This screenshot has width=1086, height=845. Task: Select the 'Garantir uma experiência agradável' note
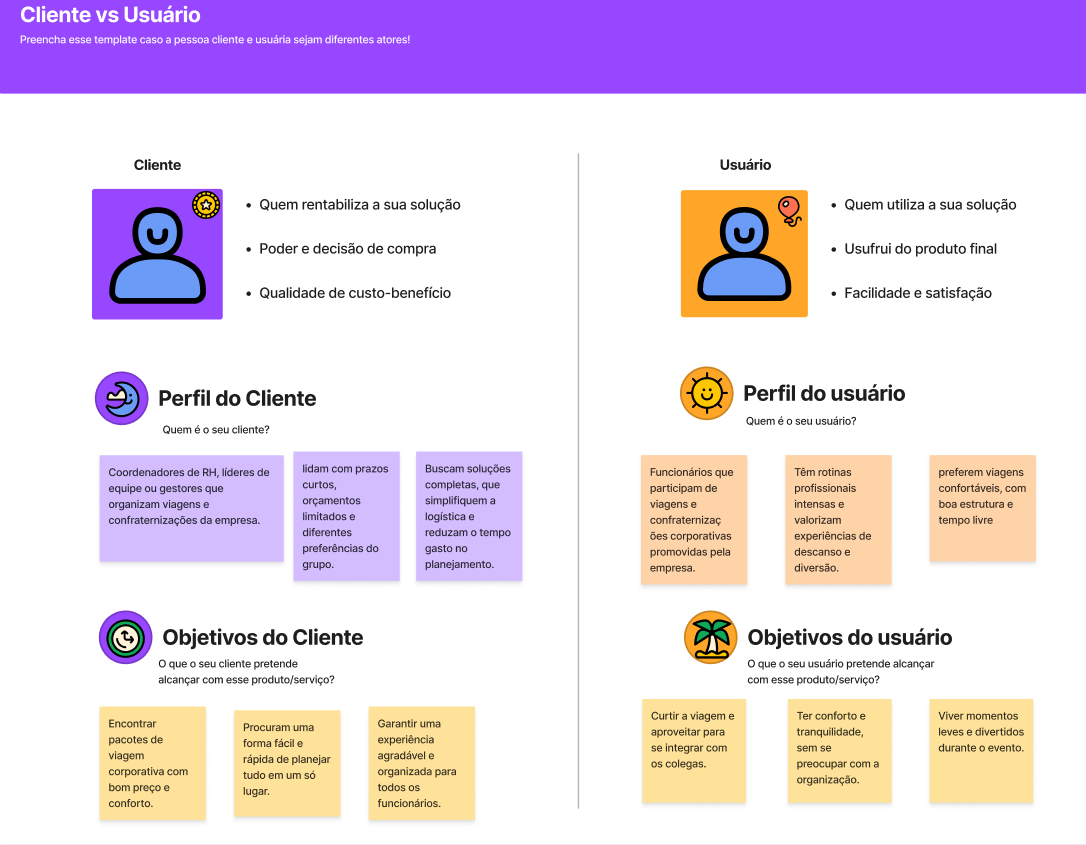(x=422, y=763)
